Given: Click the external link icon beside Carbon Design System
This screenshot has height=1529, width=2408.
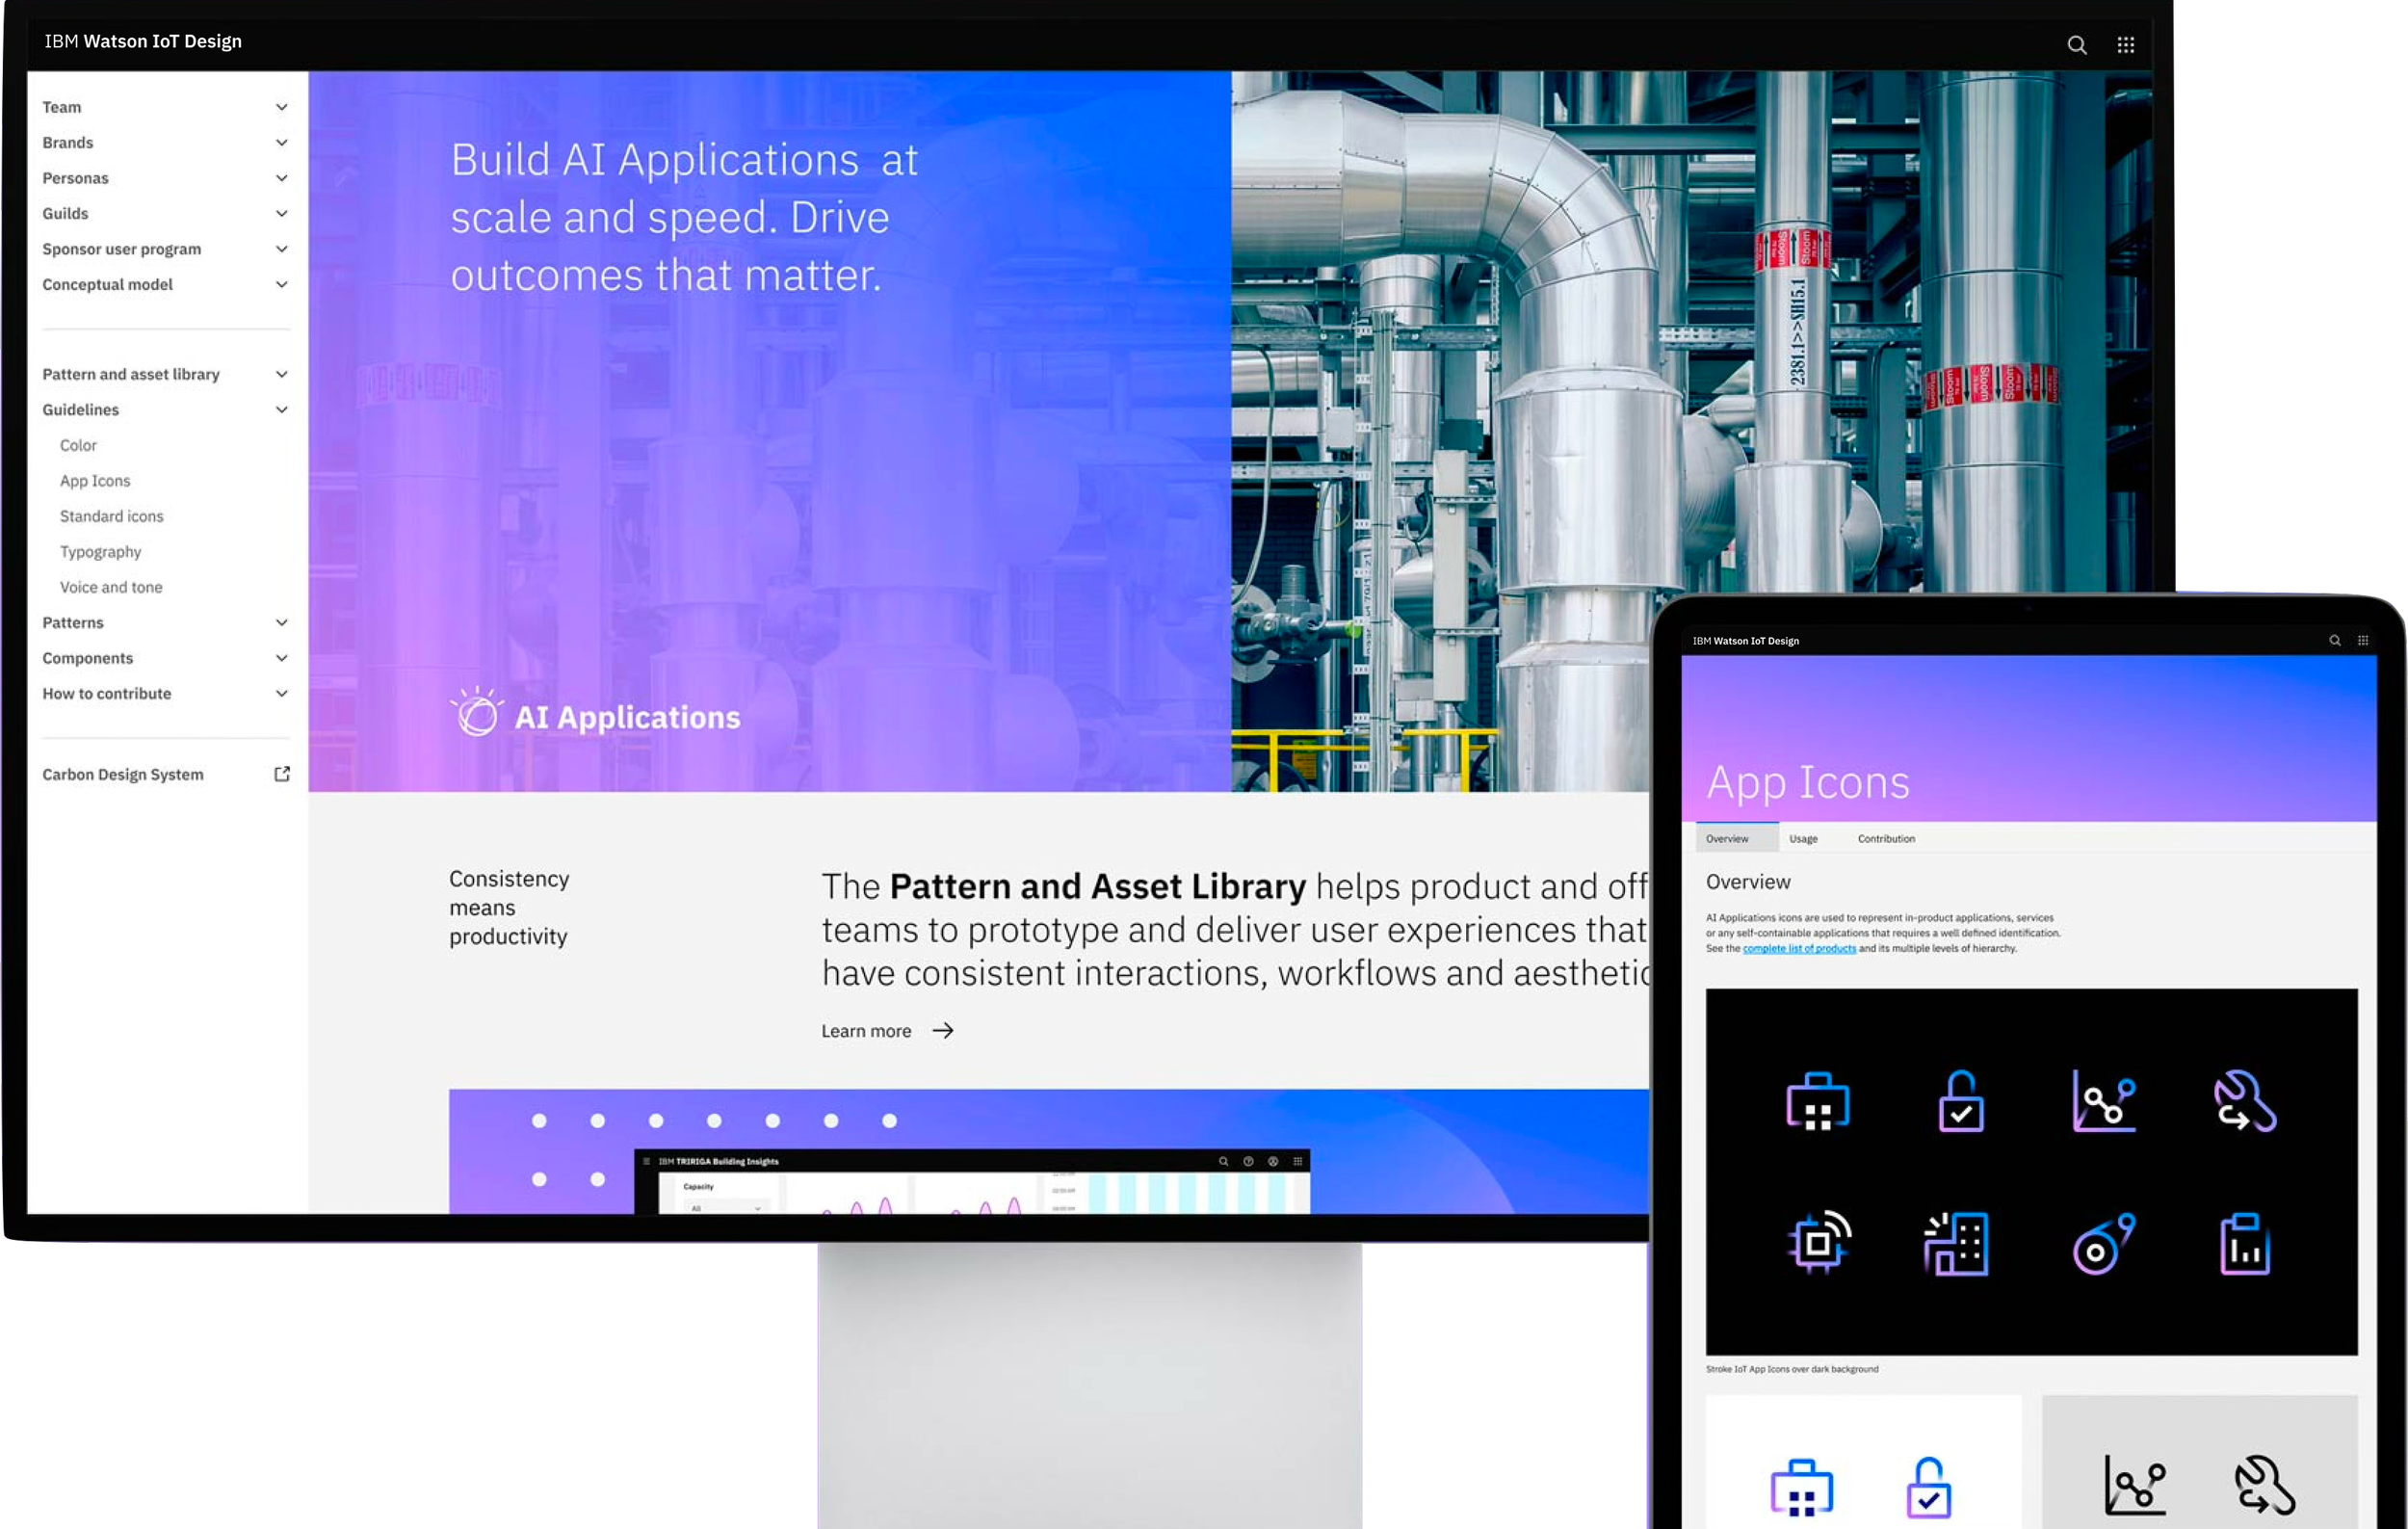Looking at the screenshot, I should click(281, 773).
